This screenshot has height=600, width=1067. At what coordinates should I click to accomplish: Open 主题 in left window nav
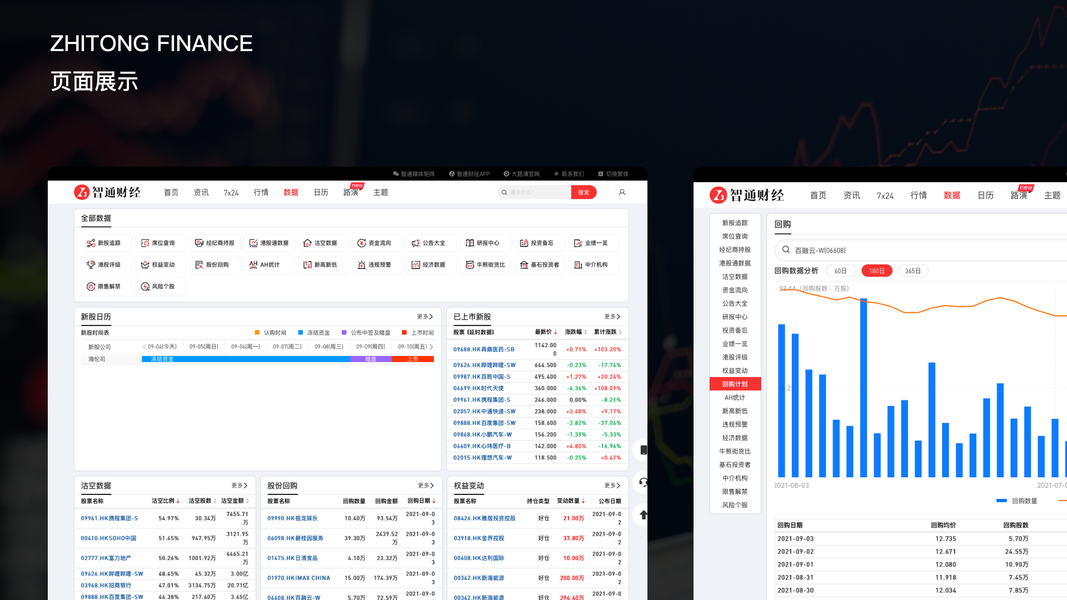click(x=380, y=193)
